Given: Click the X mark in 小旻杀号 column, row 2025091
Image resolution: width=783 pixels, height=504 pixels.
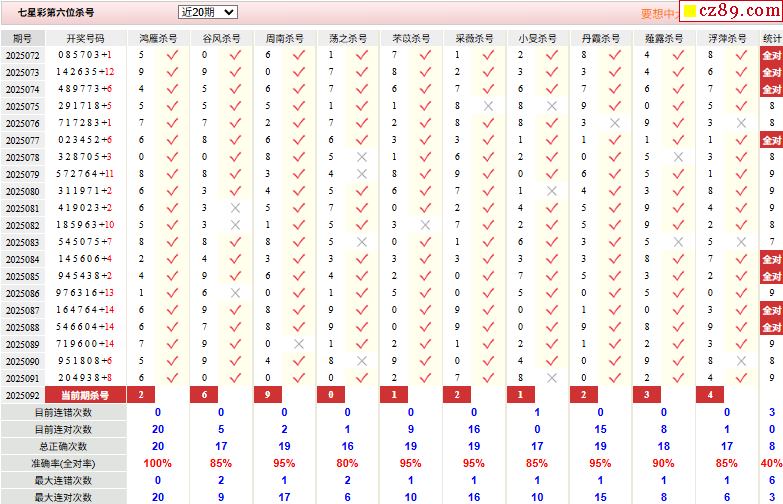Looking at the screenshot, I should click(552, 378).
